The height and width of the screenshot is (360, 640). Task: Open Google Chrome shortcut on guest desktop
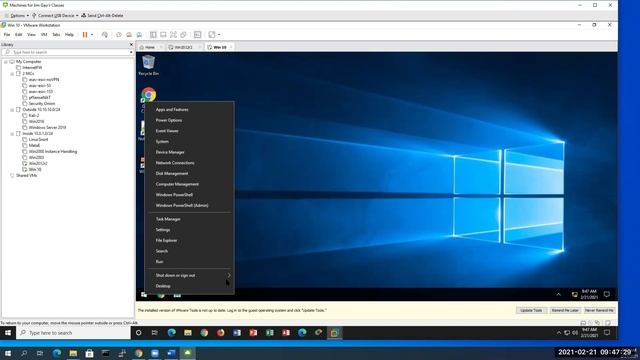[x=149, y=95]
